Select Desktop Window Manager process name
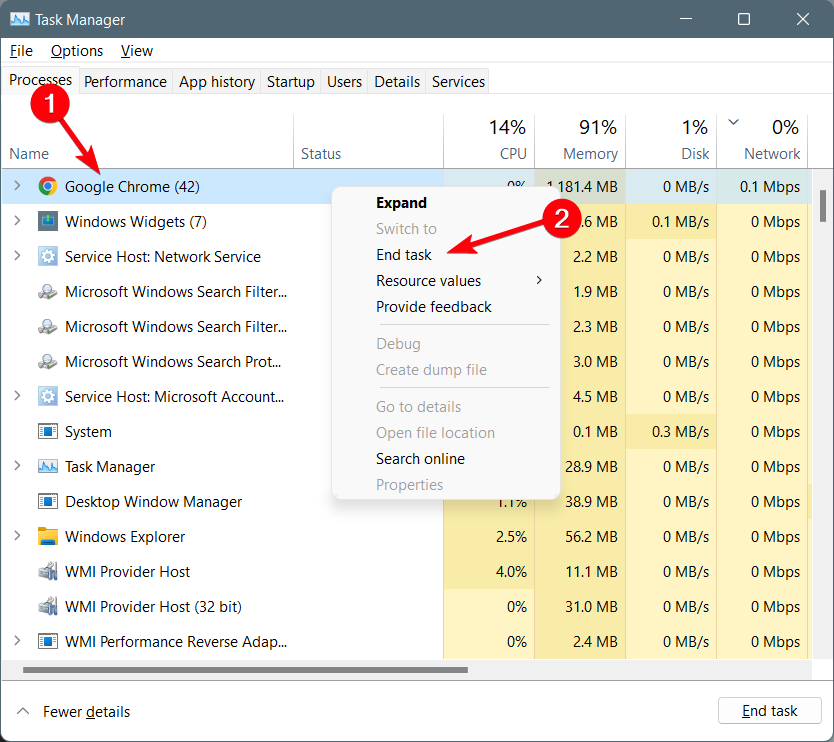834x742 pixels. pos(153,502)
